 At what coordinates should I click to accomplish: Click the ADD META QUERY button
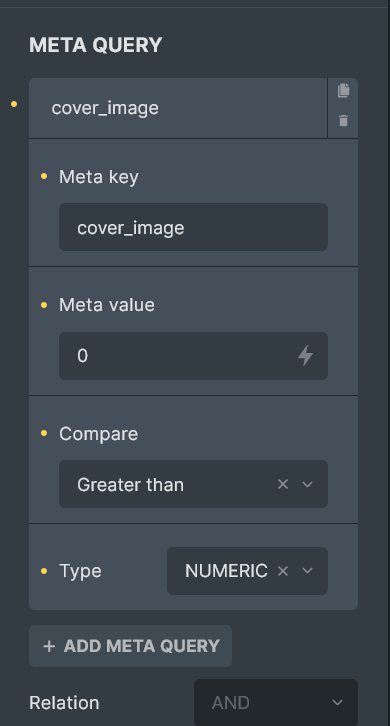pos(131,646)
